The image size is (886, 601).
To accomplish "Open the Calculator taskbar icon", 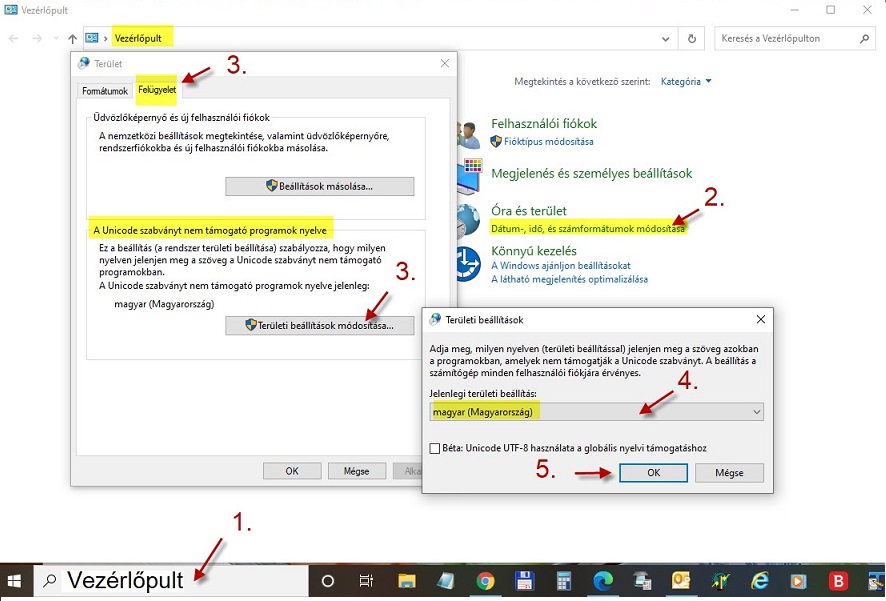I will (x=563, y=581).
